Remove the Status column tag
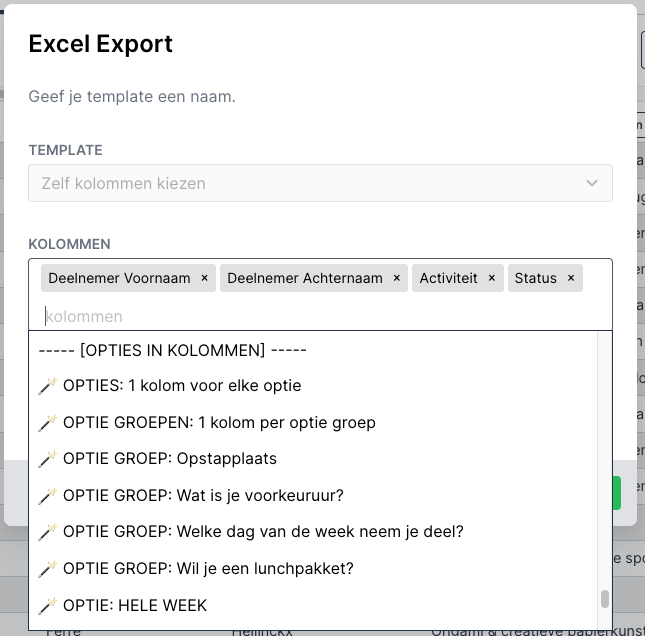Image resolution: width=645 pixels, height=636 pixels. 571,278
